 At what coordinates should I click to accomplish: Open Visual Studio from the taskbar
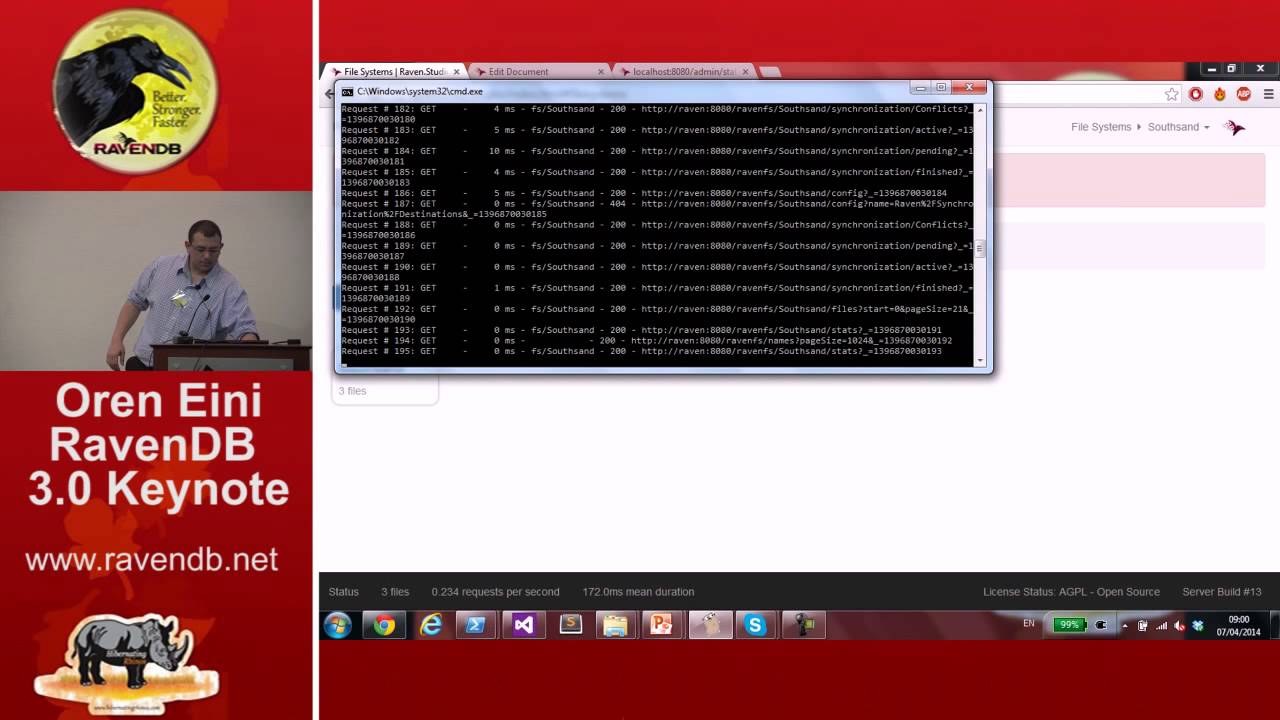tap(523, 626)
